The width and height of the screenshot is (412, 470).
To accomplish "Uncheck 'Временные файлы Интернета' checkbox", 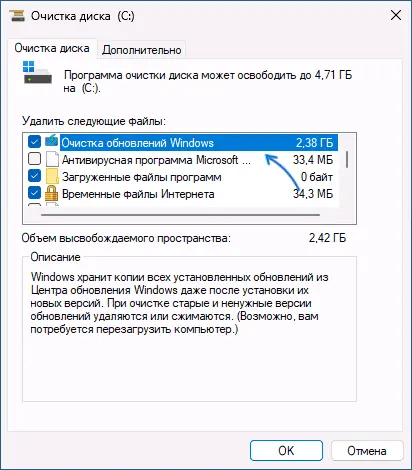I will click(34, 193).
